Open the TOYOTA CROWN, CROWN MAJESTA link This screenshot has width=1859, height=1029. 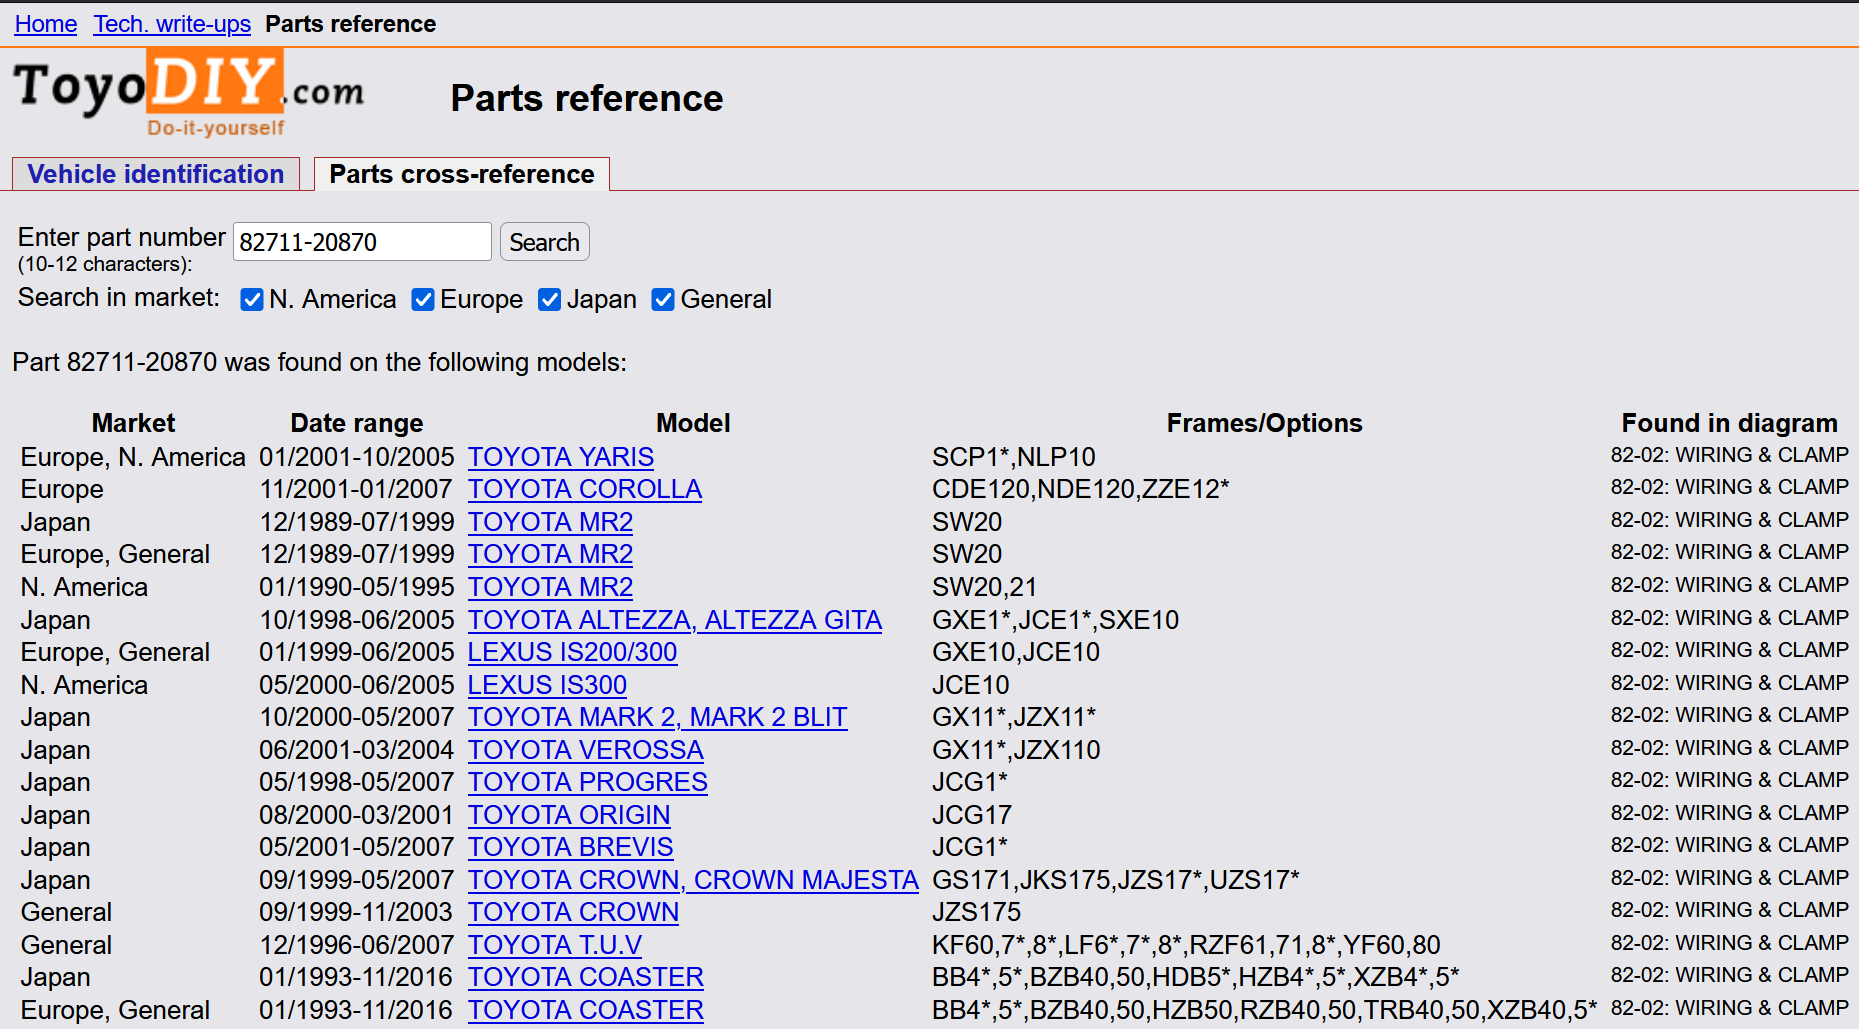click(693, 880)
